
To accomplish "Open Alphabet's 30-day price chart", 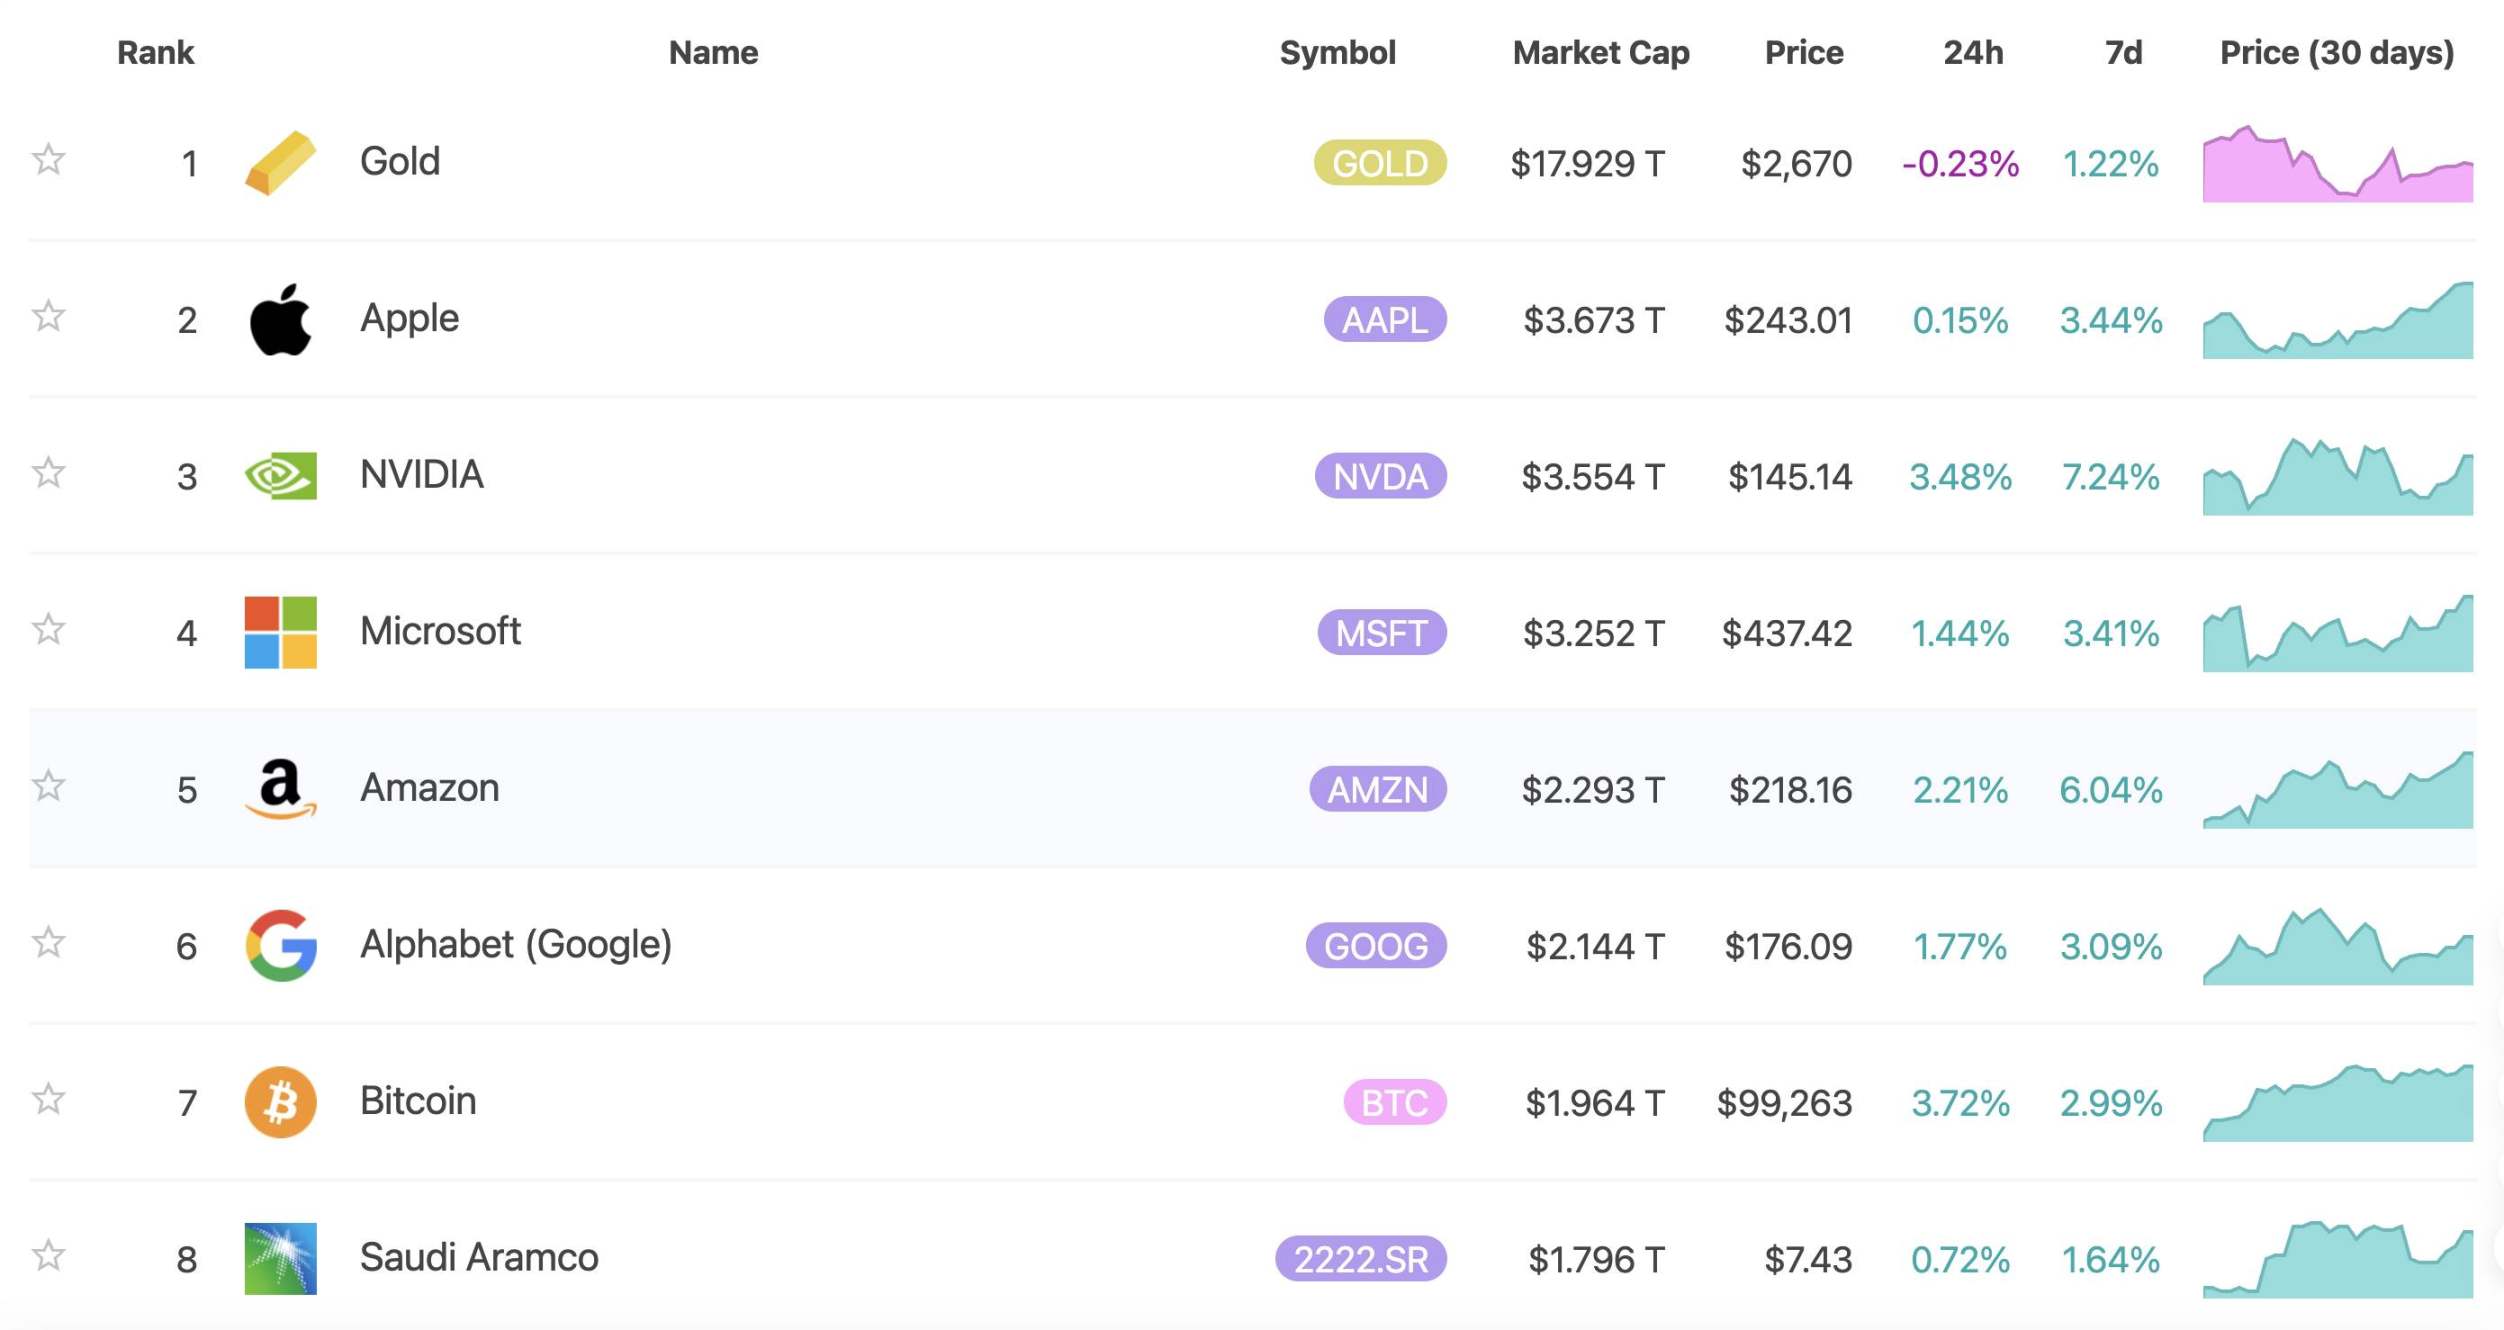I will [2338, 946].
